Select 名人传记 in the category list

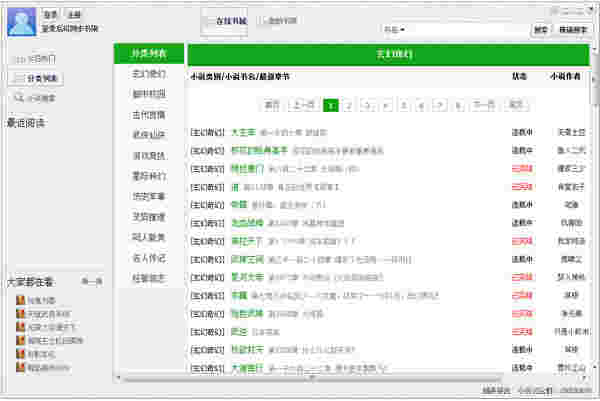(149, 258)
